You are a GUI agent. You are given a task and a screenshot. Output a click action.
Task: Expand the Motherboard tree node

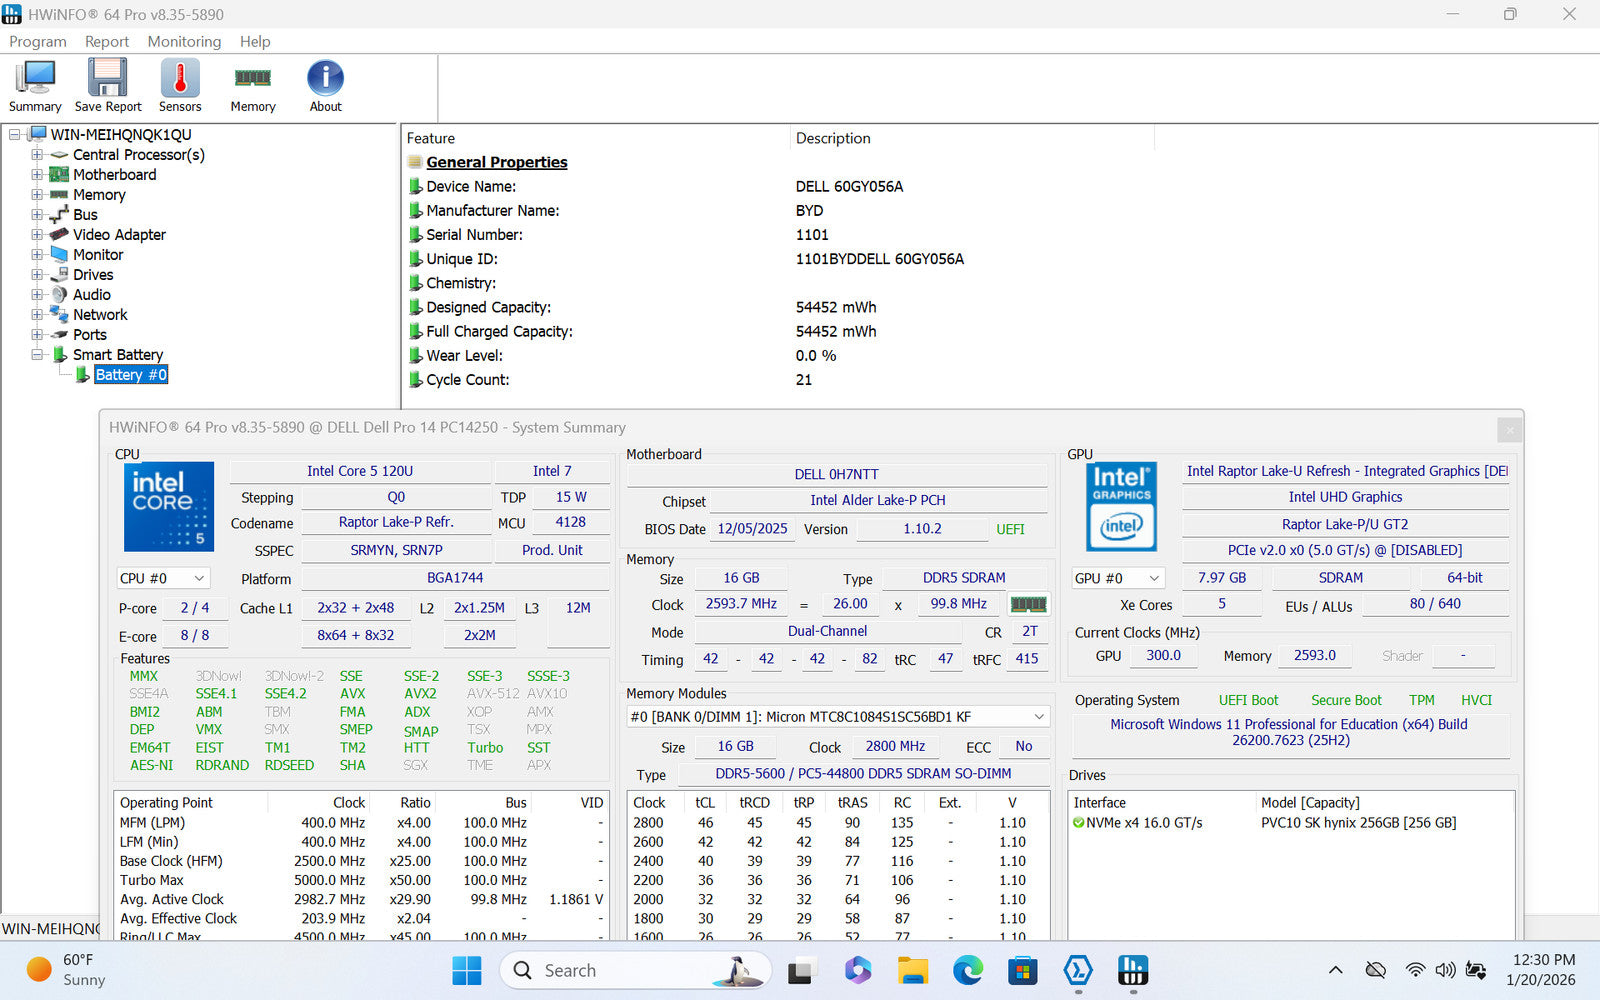point(37,175)
